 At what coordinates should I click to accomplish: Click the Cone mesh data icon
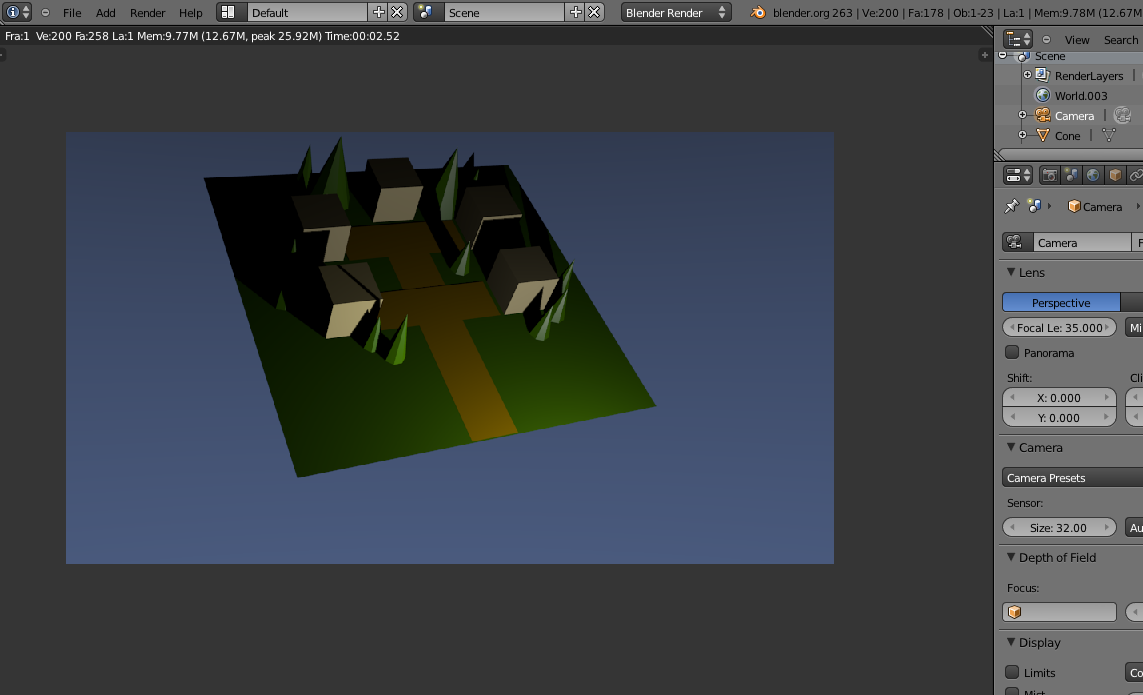coord(1109,135)
